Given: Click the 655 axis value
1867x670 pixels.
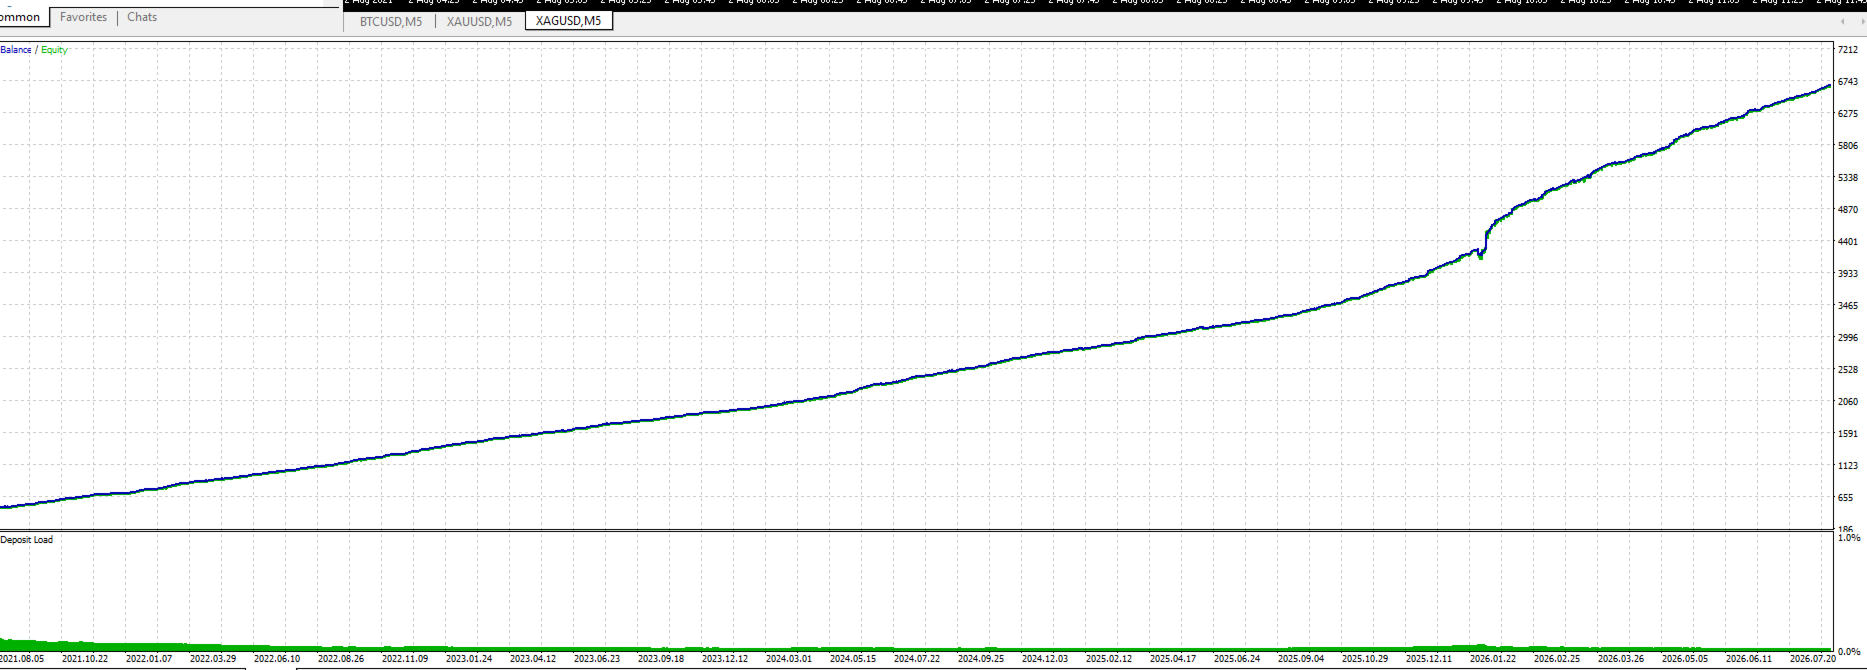Looking at the screenshot, I should click(x=1845, y=498).
